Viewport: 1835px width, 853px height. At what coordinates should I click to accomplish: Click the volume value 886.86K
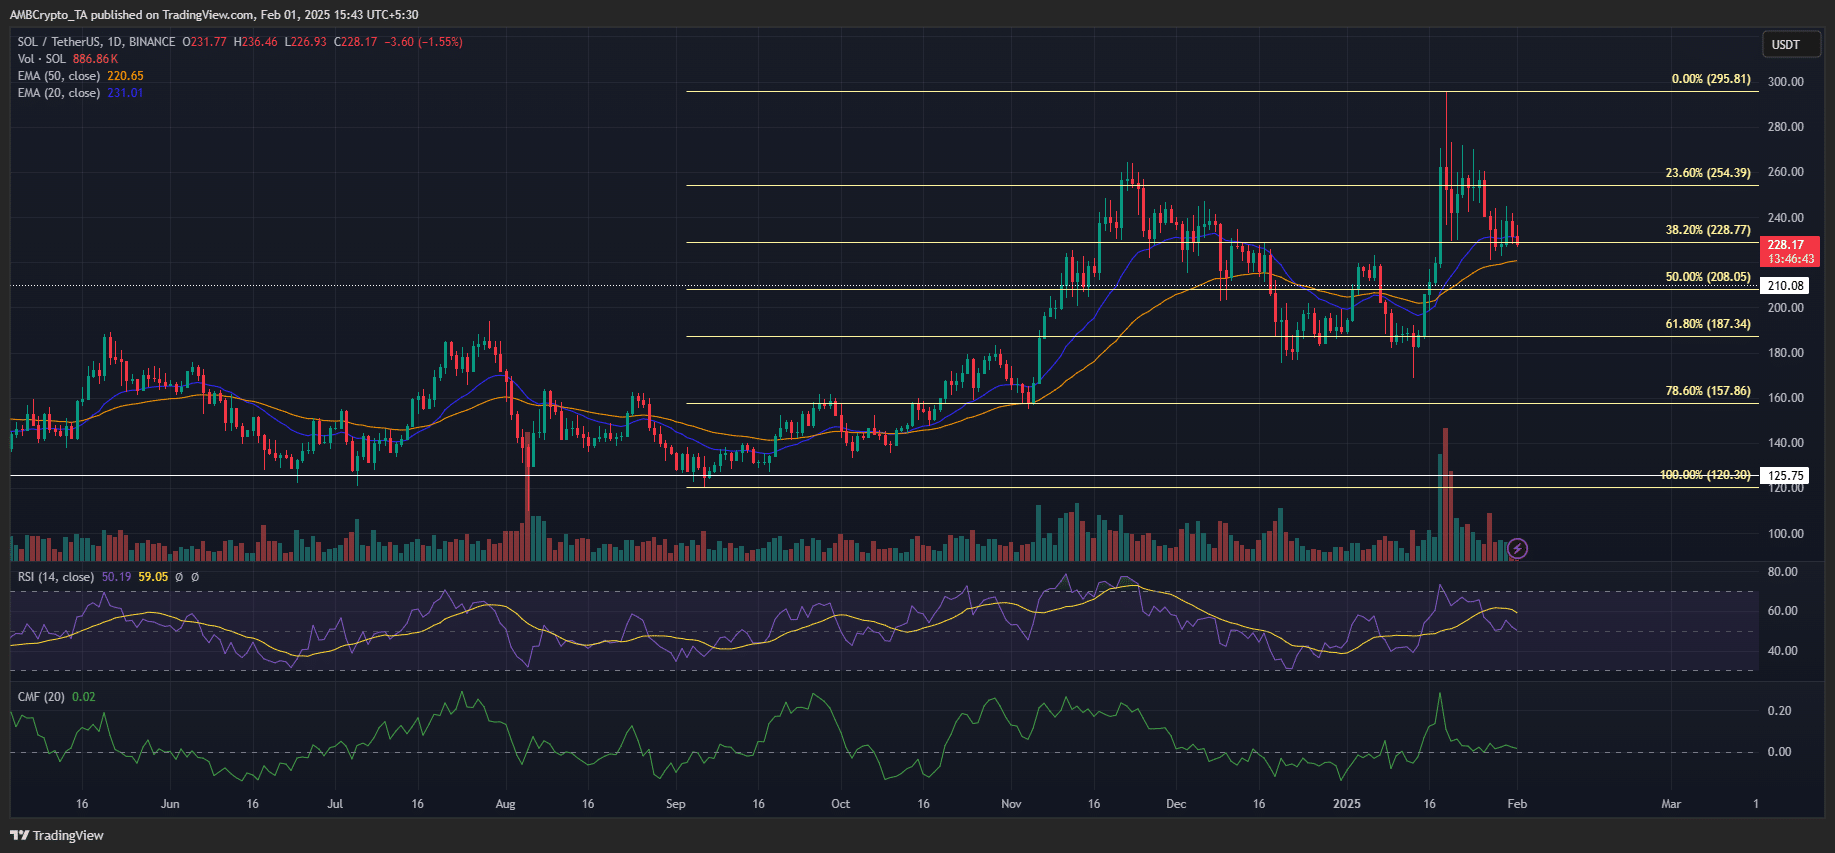point(95,59)
